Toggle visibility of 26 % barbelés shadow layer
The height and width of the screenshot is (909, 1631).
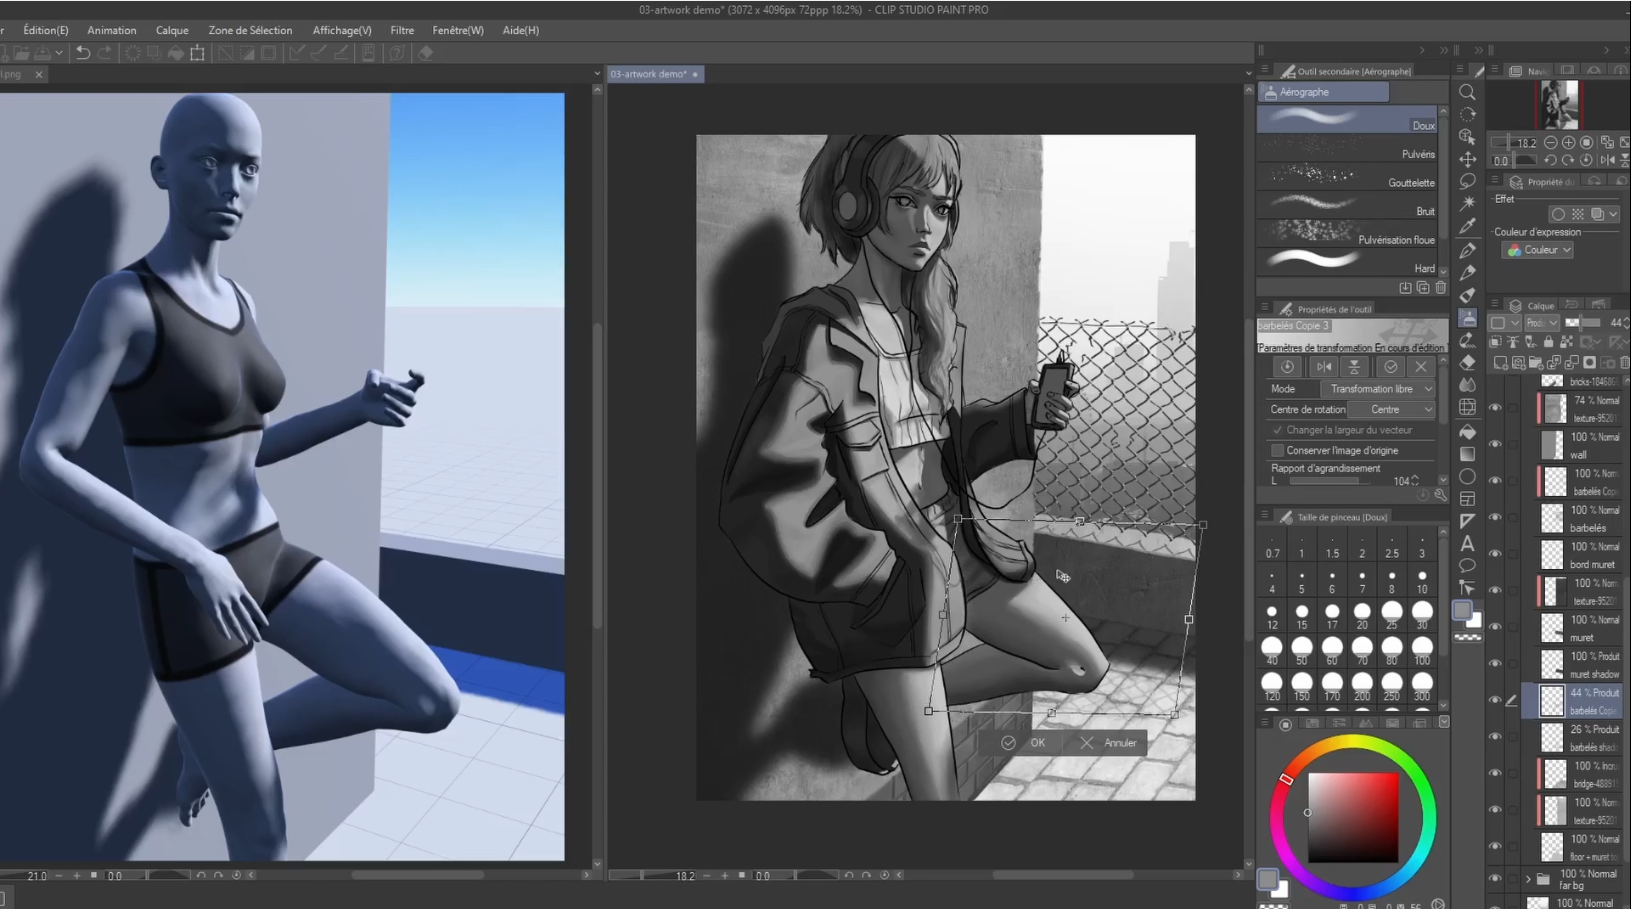tap(1495, 737)
